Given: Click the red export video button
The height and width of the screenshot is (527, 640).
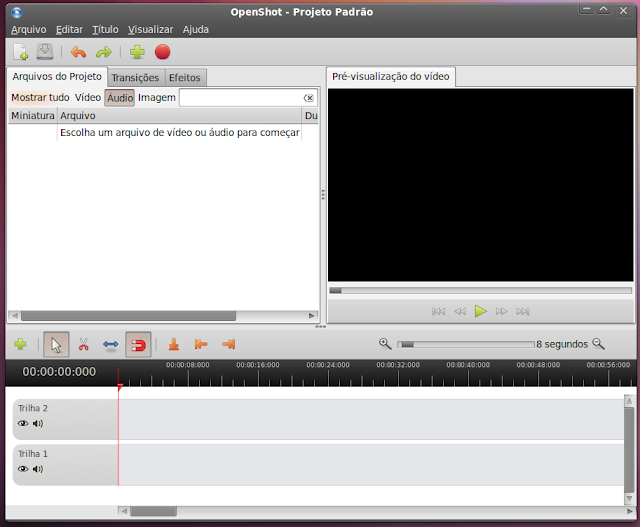Looking at the screenshot, I should coord(162,52).
